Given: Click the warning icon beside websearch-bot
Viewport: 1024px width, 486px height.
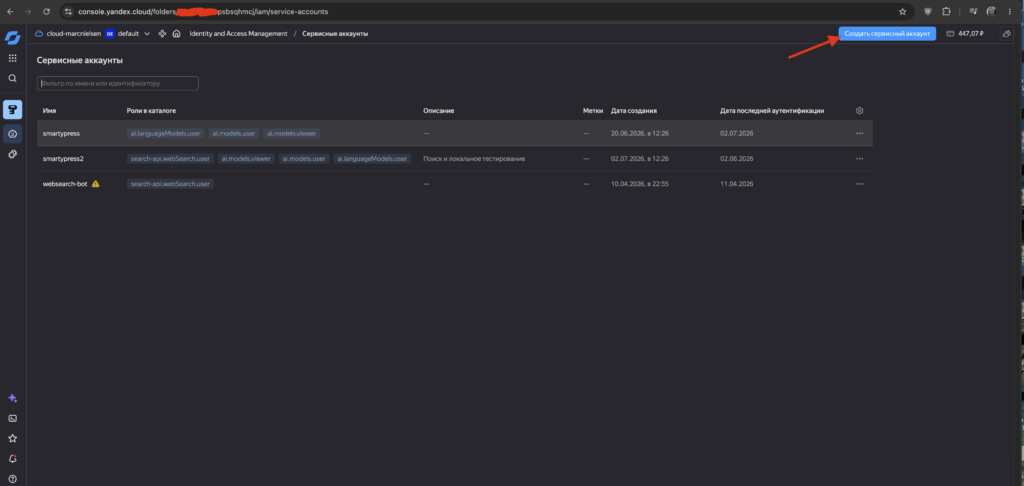Looking at the screenshot, I should point(95,184).
